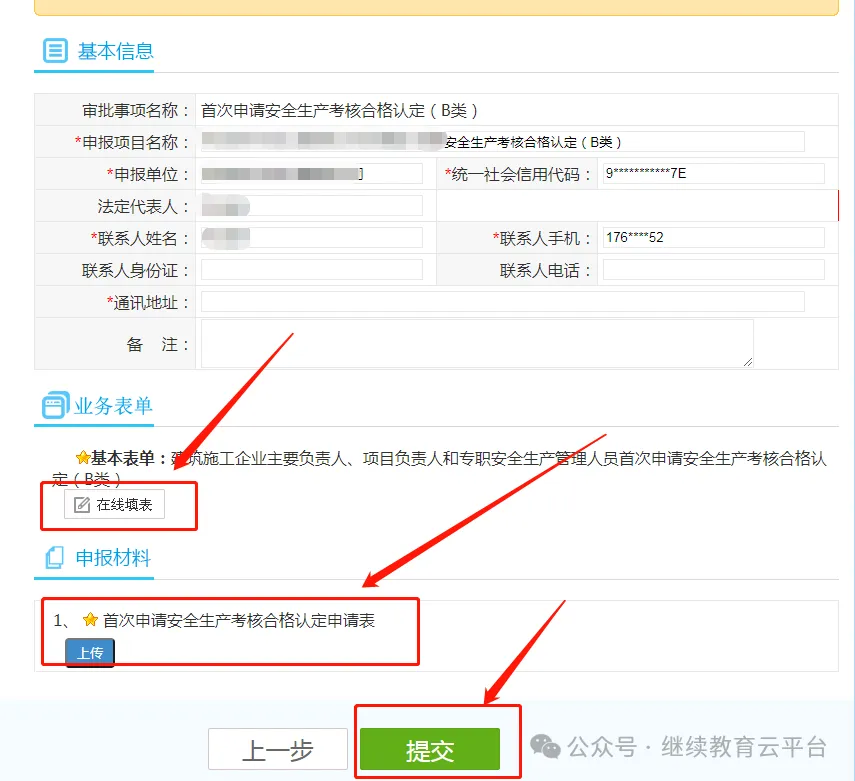Click into the 申报单位 input field

[312, 174]
